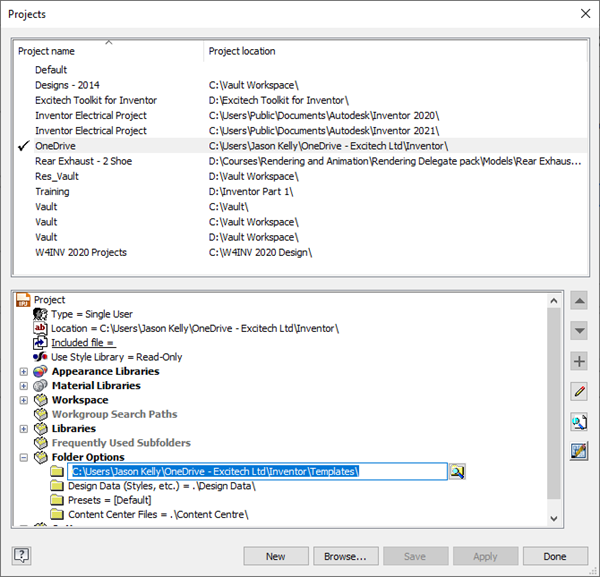Expand the Workspace node
Viewport: 600px width, 577px height.
[24, 400]
